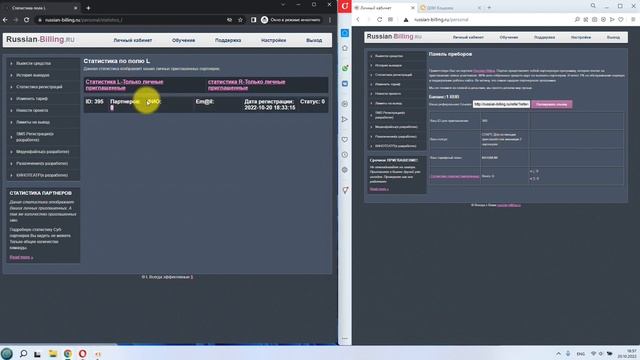Open a new tab in Opera
This screenshot has height=360, width=640.
489,7
